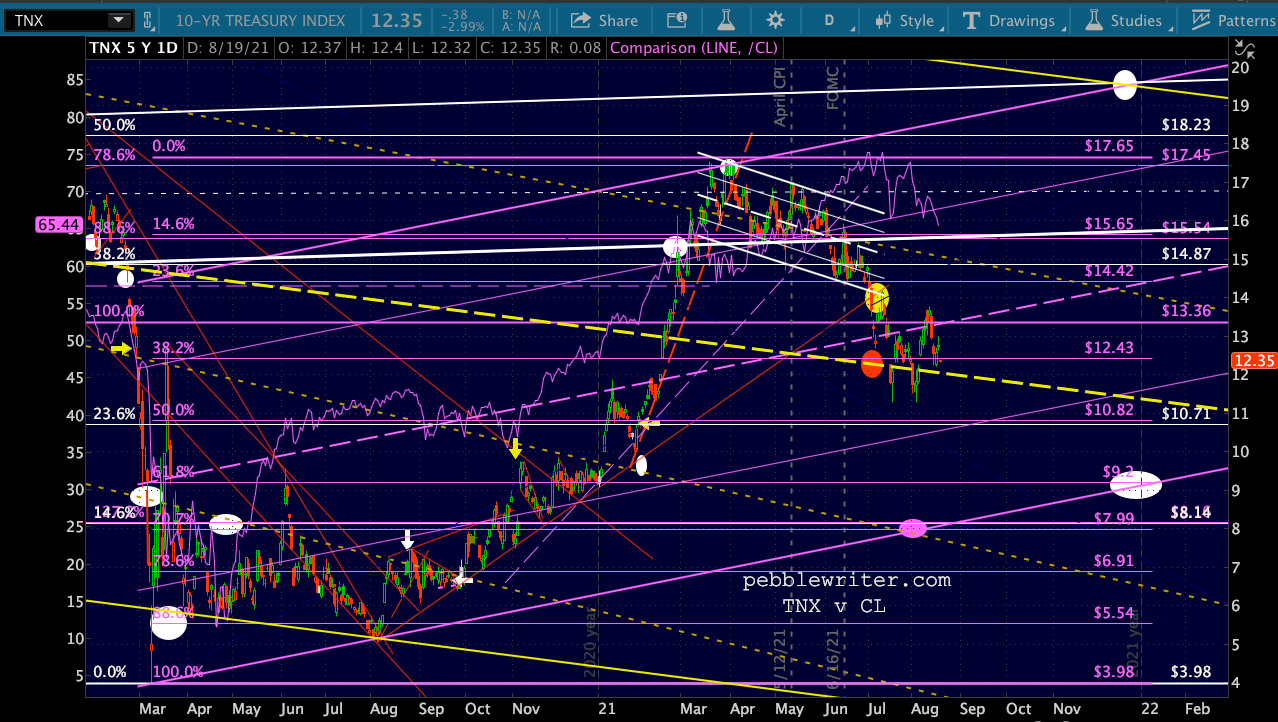Click the crossed-arrows icon at chart top right
The width and height of the screenshot is (1278, 722).
(x=1243, y=47)
